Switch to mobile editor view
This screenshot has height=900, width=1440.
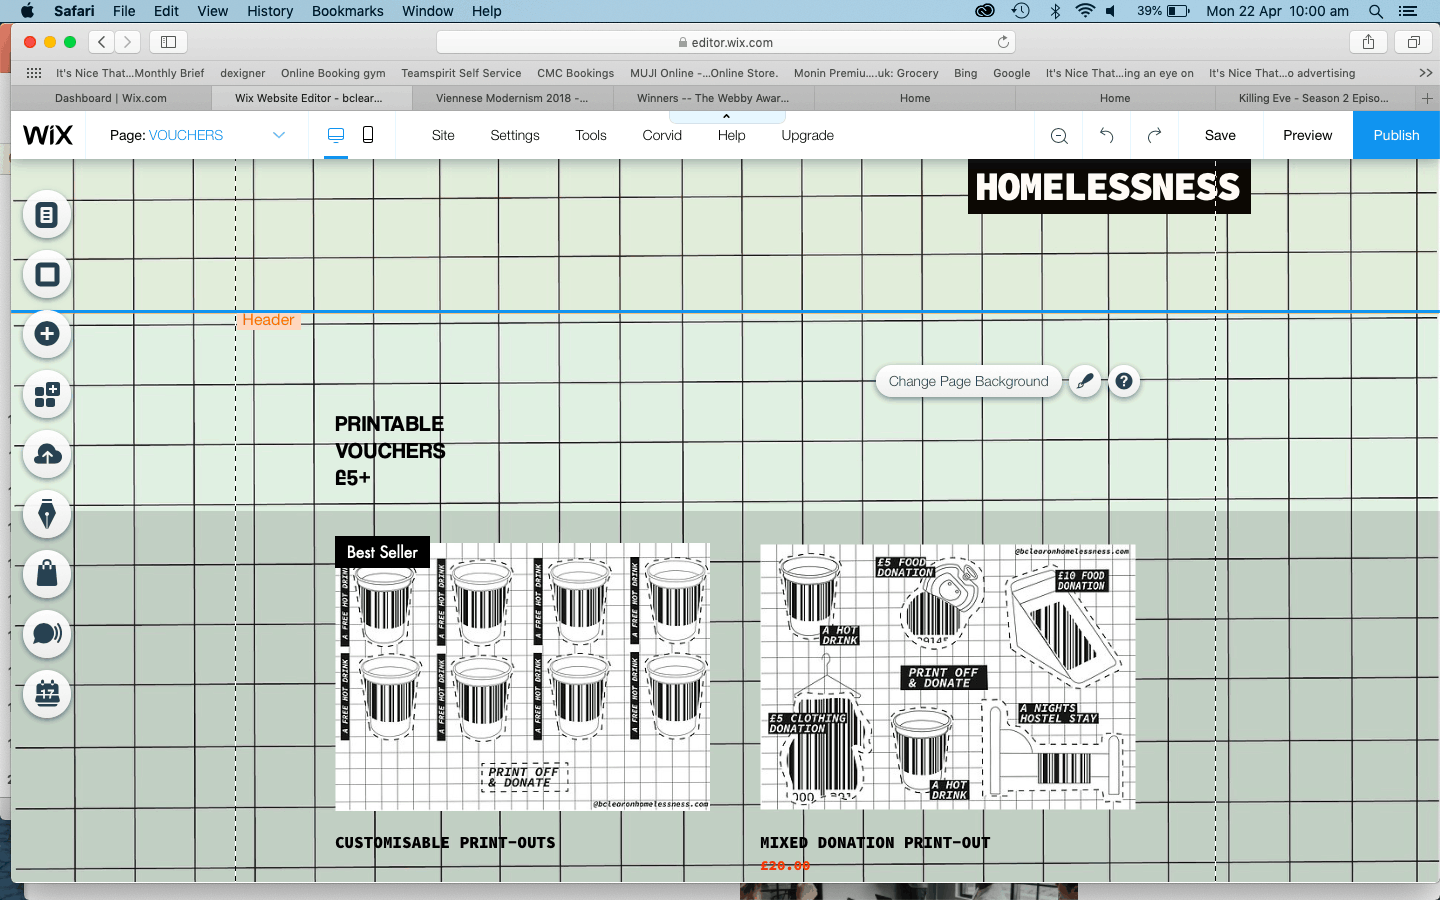368,135
